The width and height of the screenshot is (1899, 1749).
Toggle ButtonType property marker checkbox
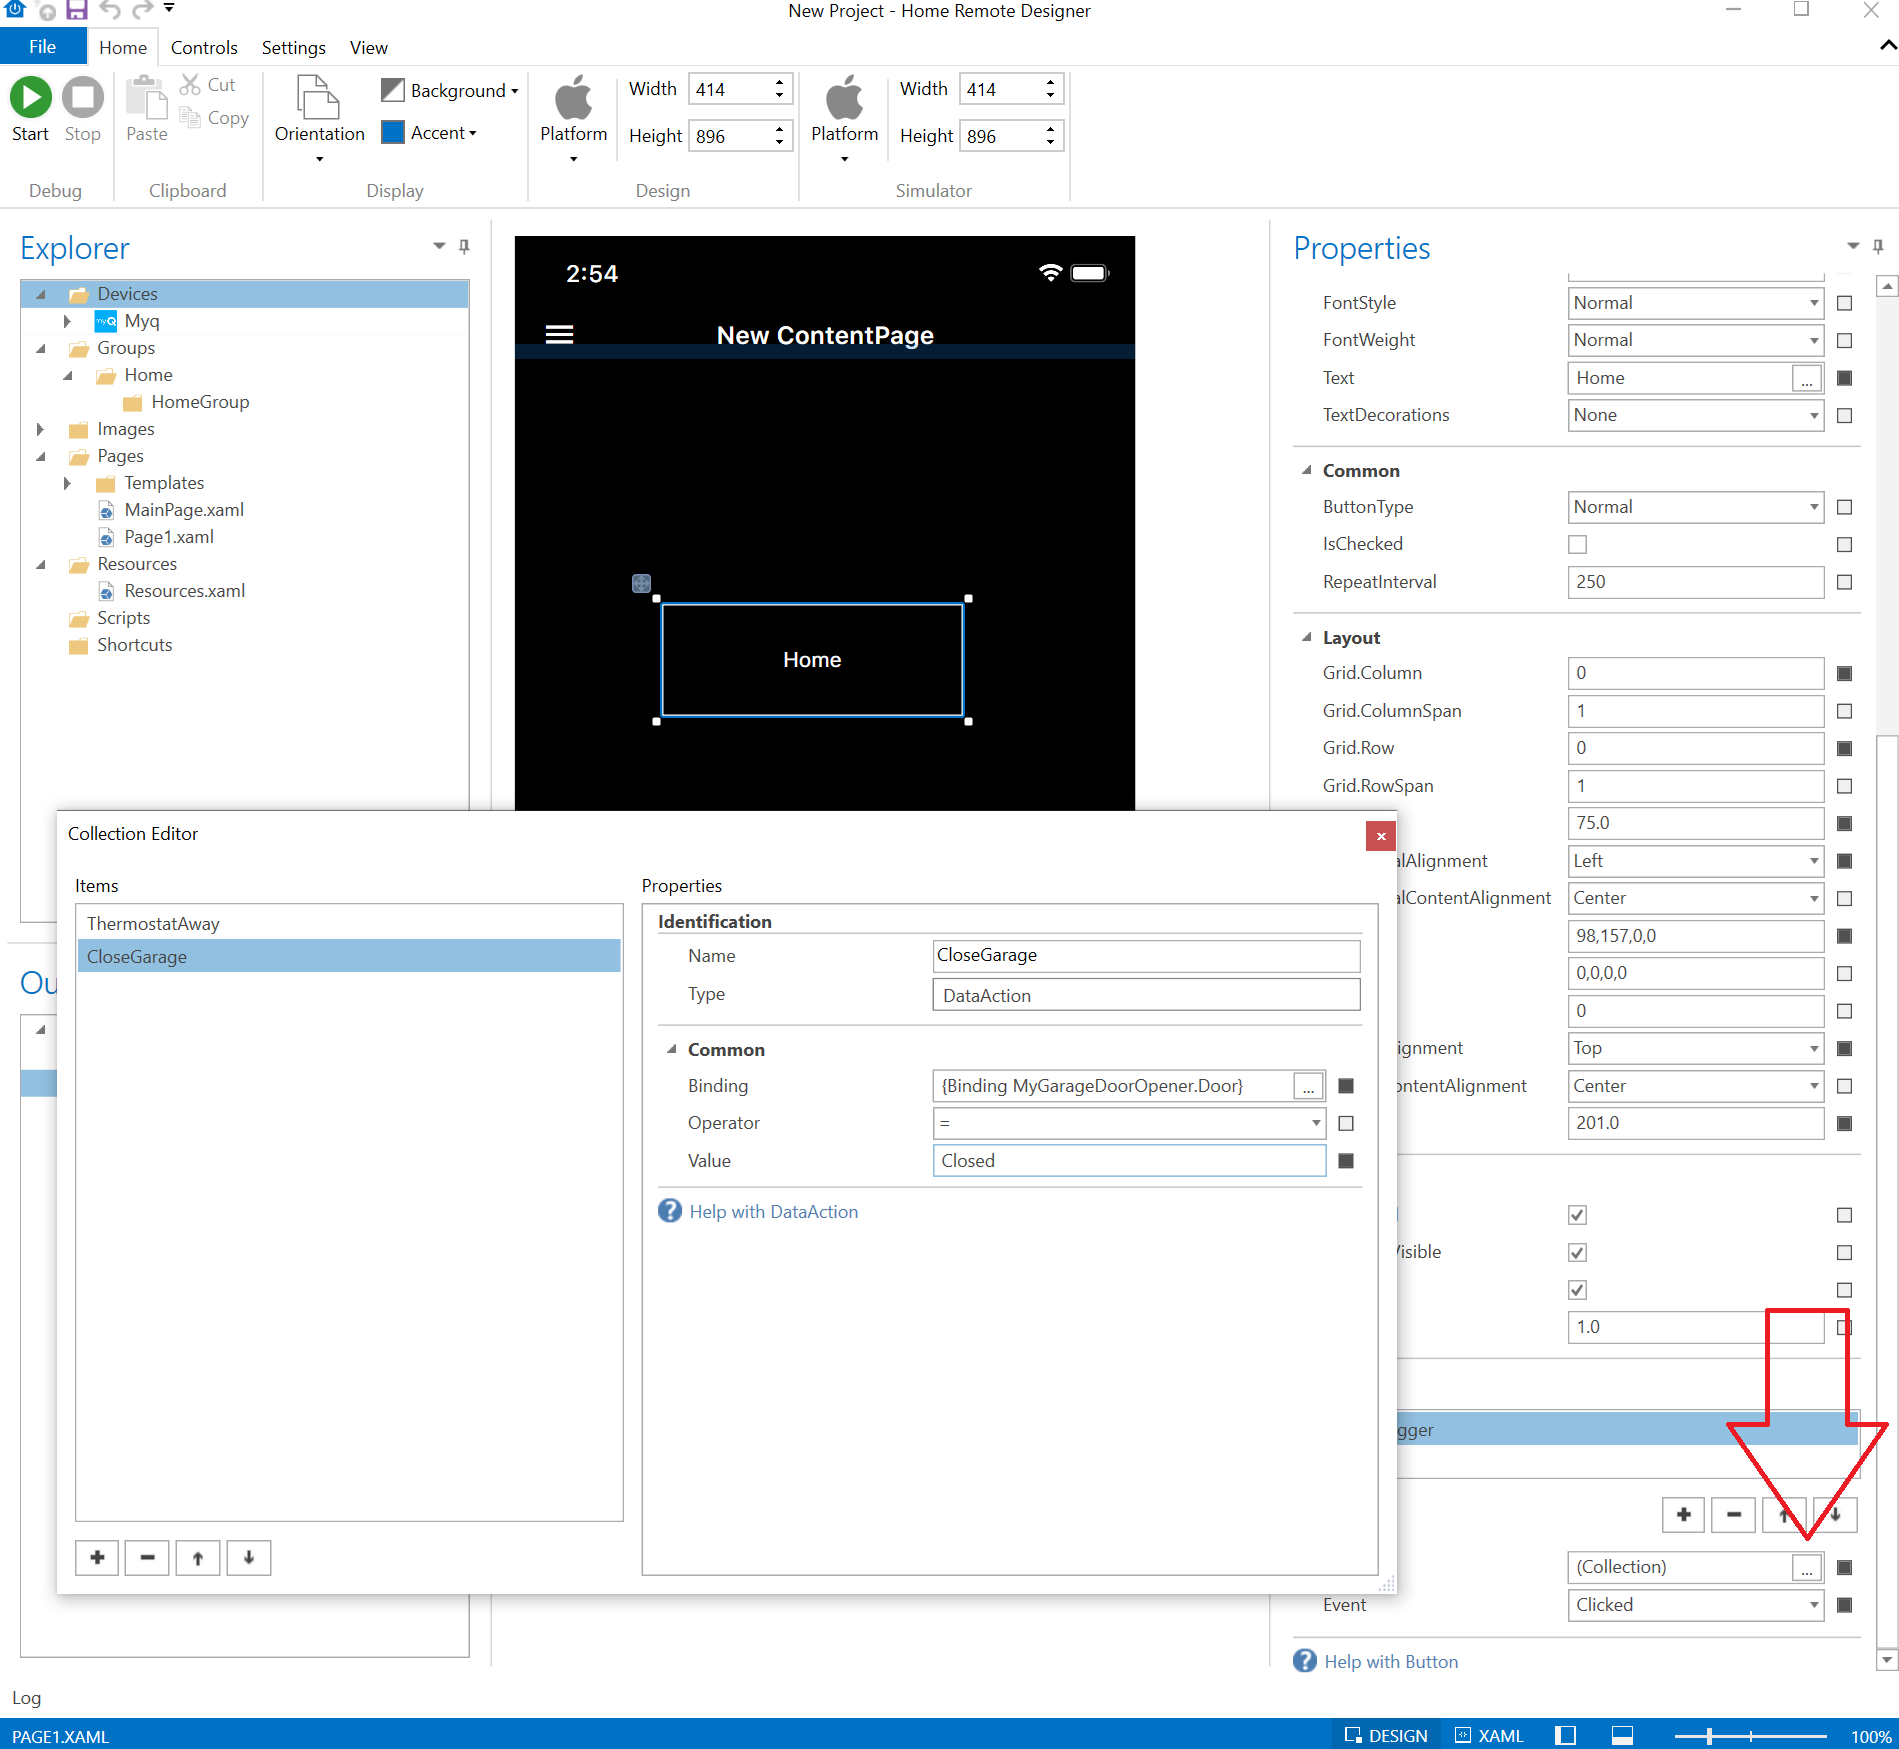tap(1845, 507)
